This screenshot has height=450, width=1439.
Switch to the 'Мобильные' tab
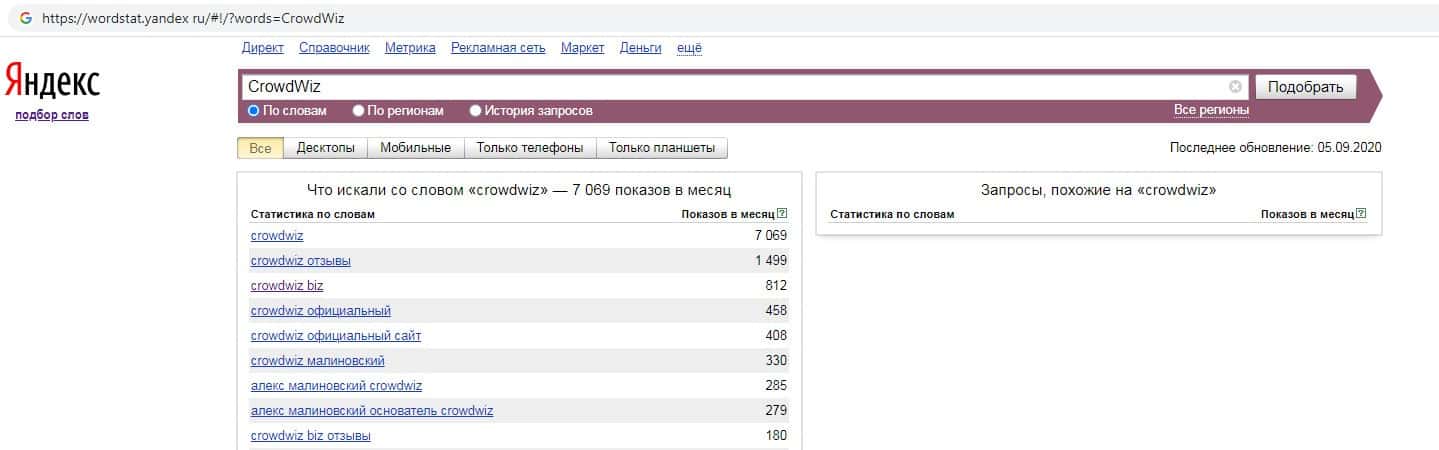click(x=415, y=148)
